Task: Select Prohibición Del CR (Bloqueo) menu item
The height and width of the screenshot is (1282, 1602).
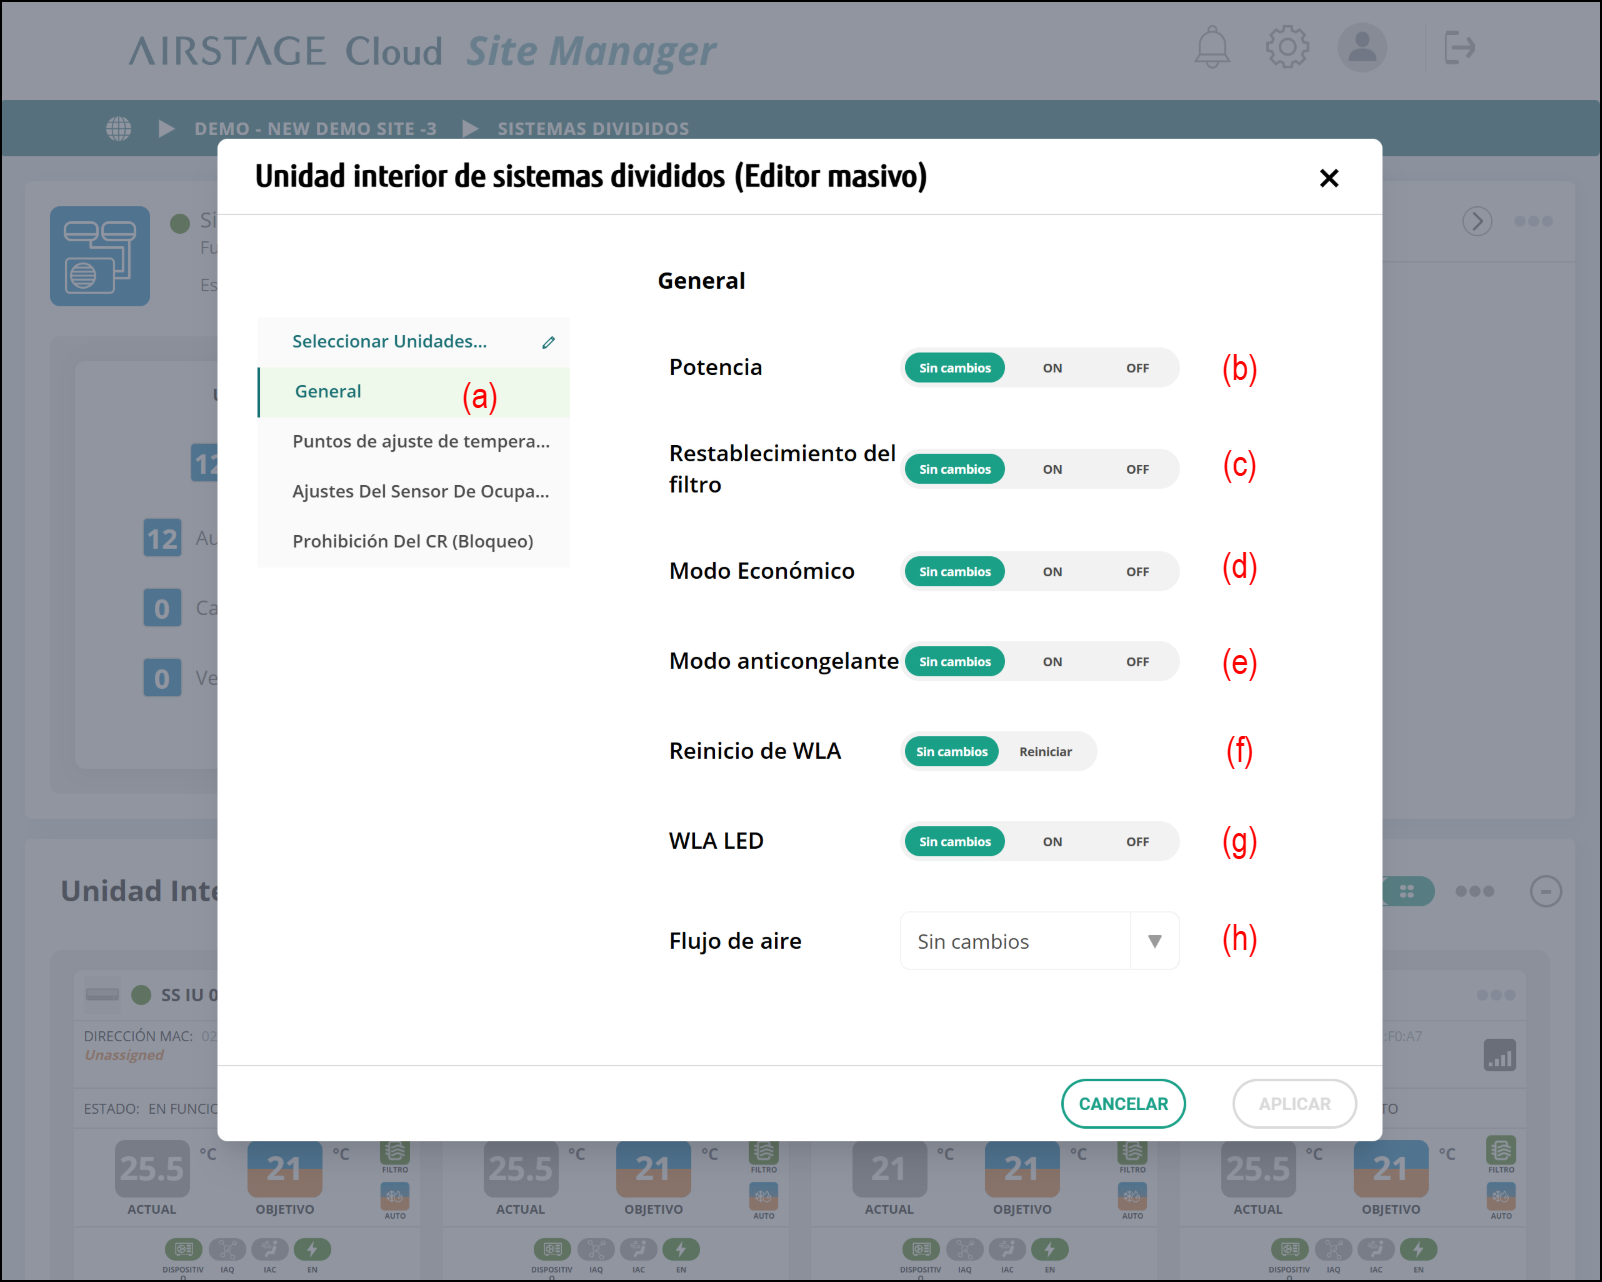Action: (x=412, y=542)
